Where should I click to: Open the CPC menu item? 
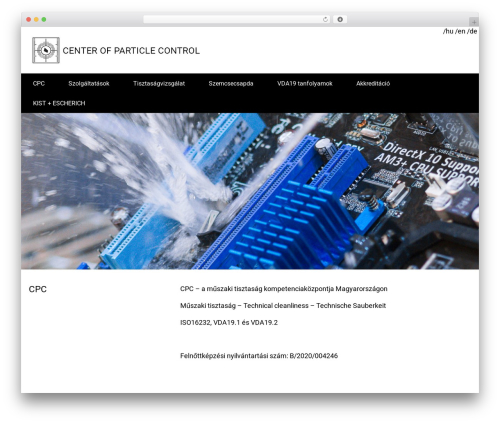39,84
